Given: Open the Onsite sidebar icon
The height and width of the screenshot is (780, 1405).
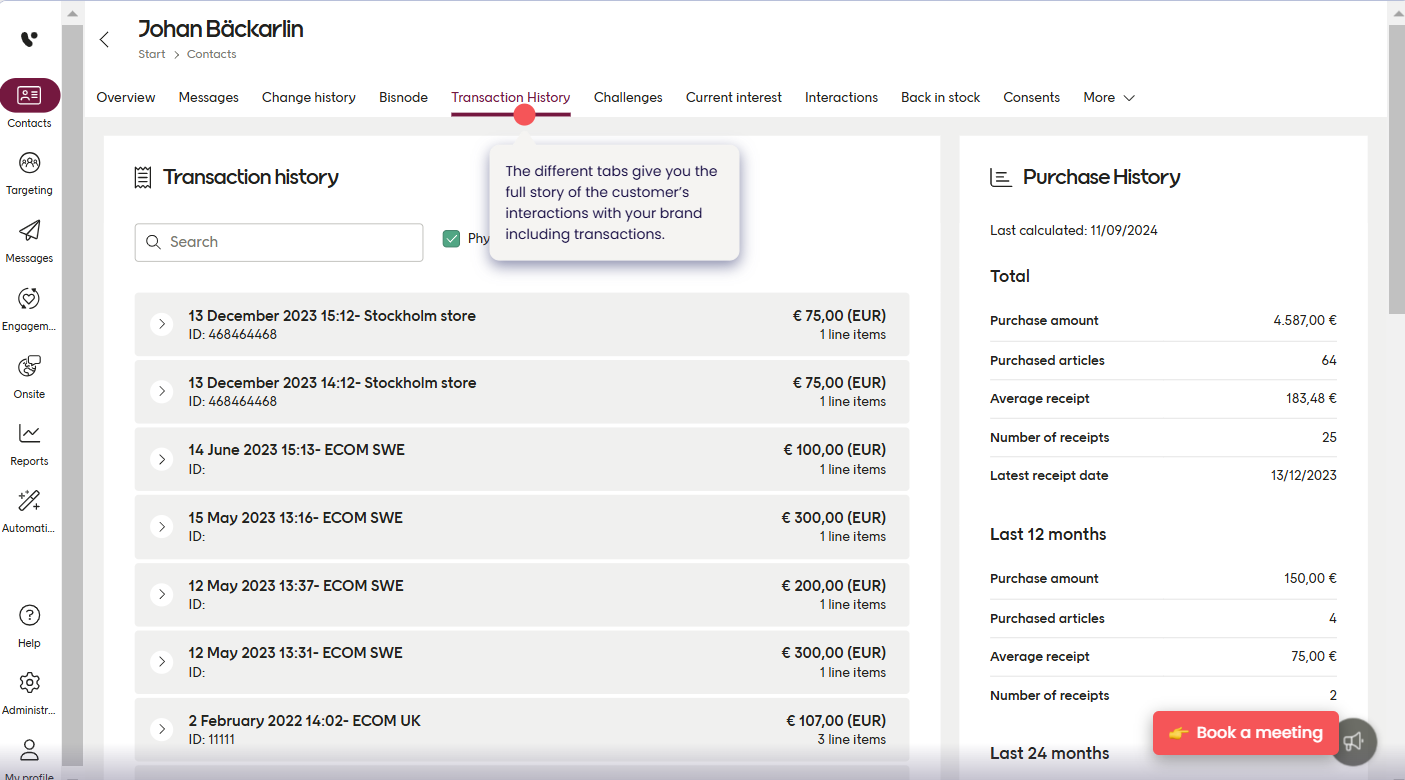Looking at the screenshot, I should (x=30, y=368).
